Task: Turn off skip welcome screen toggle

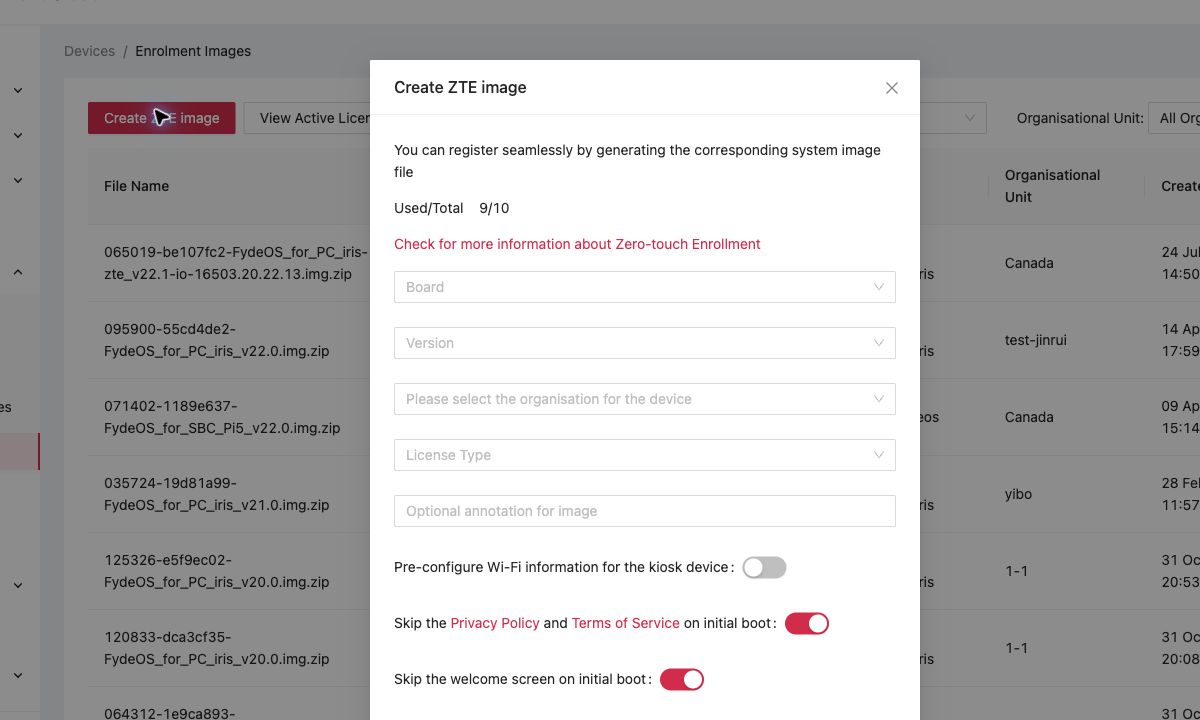Action: [x=682, y=680]
